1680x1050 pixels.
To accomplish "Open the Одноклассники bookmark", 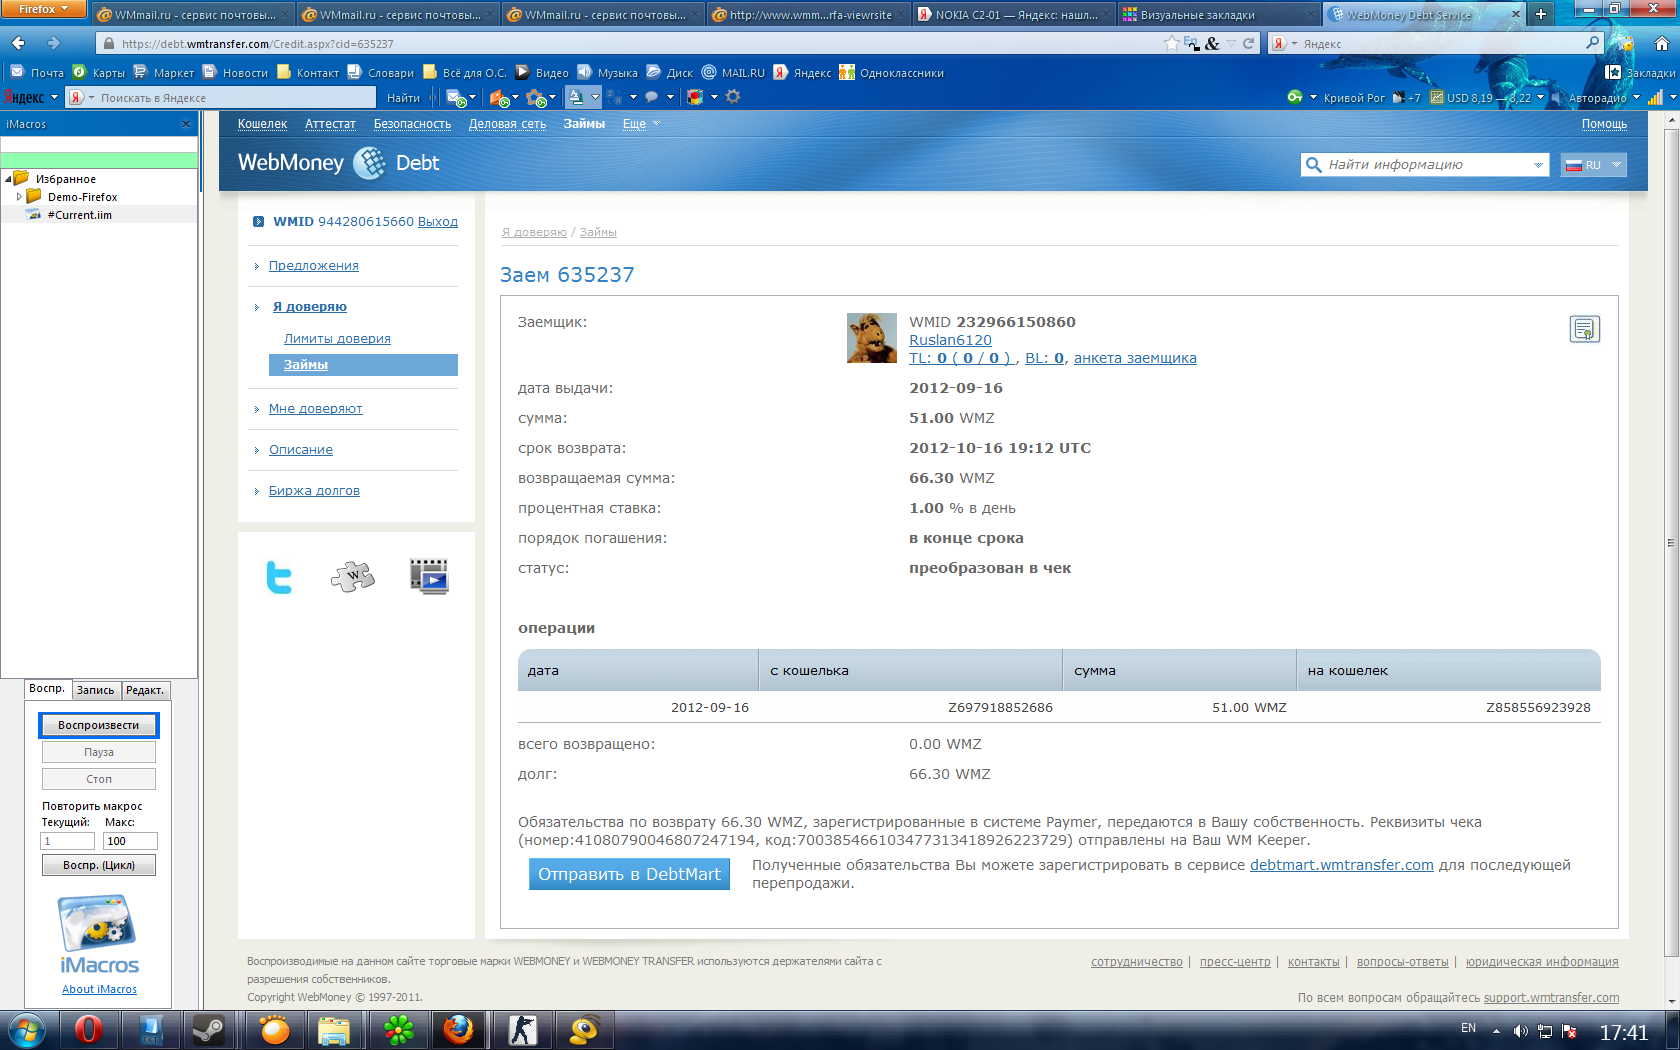I will (x=891, y=72).
